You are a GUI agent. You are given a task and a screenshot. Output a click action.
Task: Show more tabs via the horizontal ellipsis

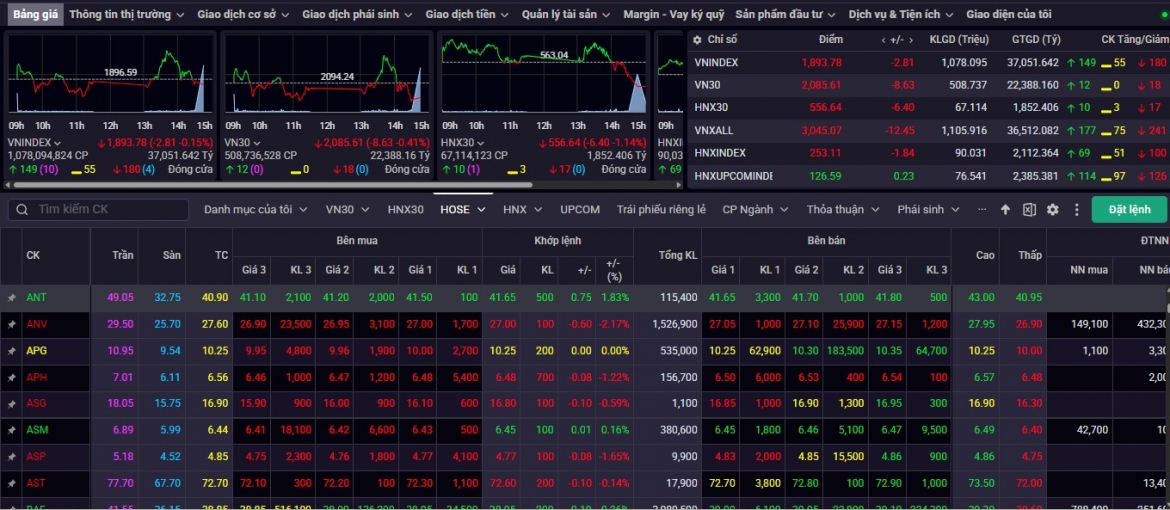981,210
